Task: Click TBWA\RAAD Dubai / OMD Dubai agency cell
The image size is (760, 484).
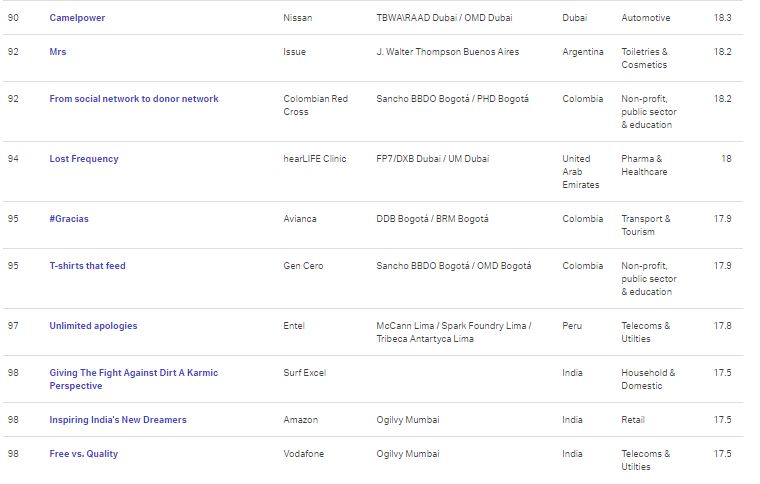Action: coord(444,18)
